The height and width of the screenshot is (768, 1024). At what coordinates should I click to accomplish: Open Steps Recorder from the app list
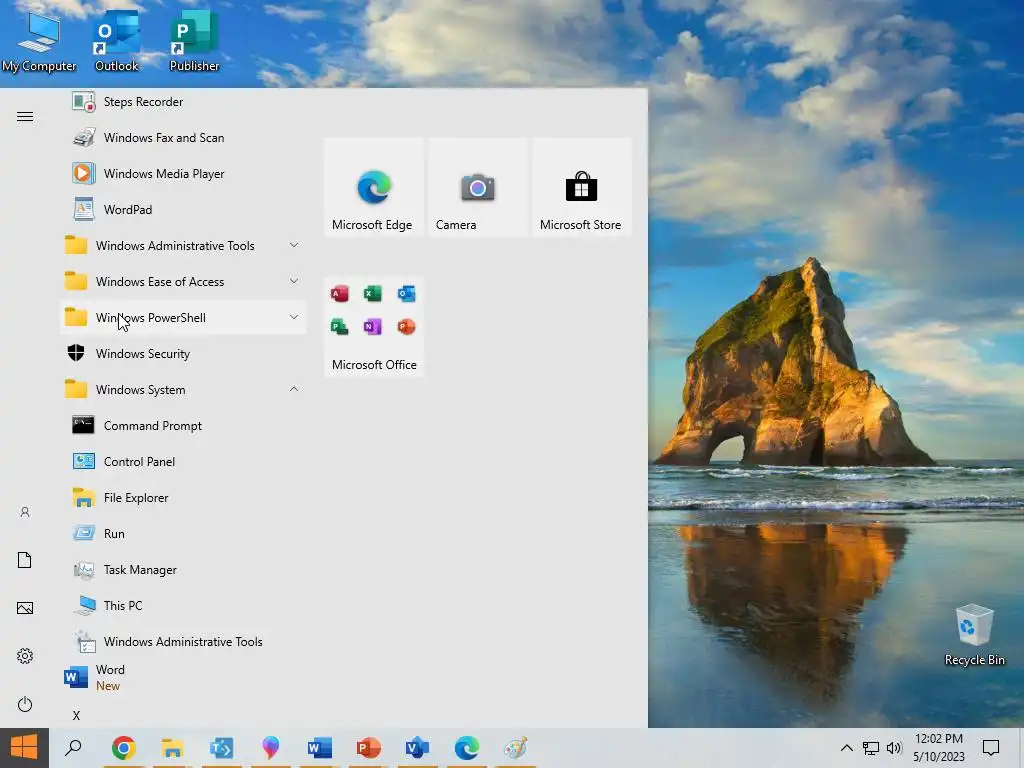pos(183,102)
